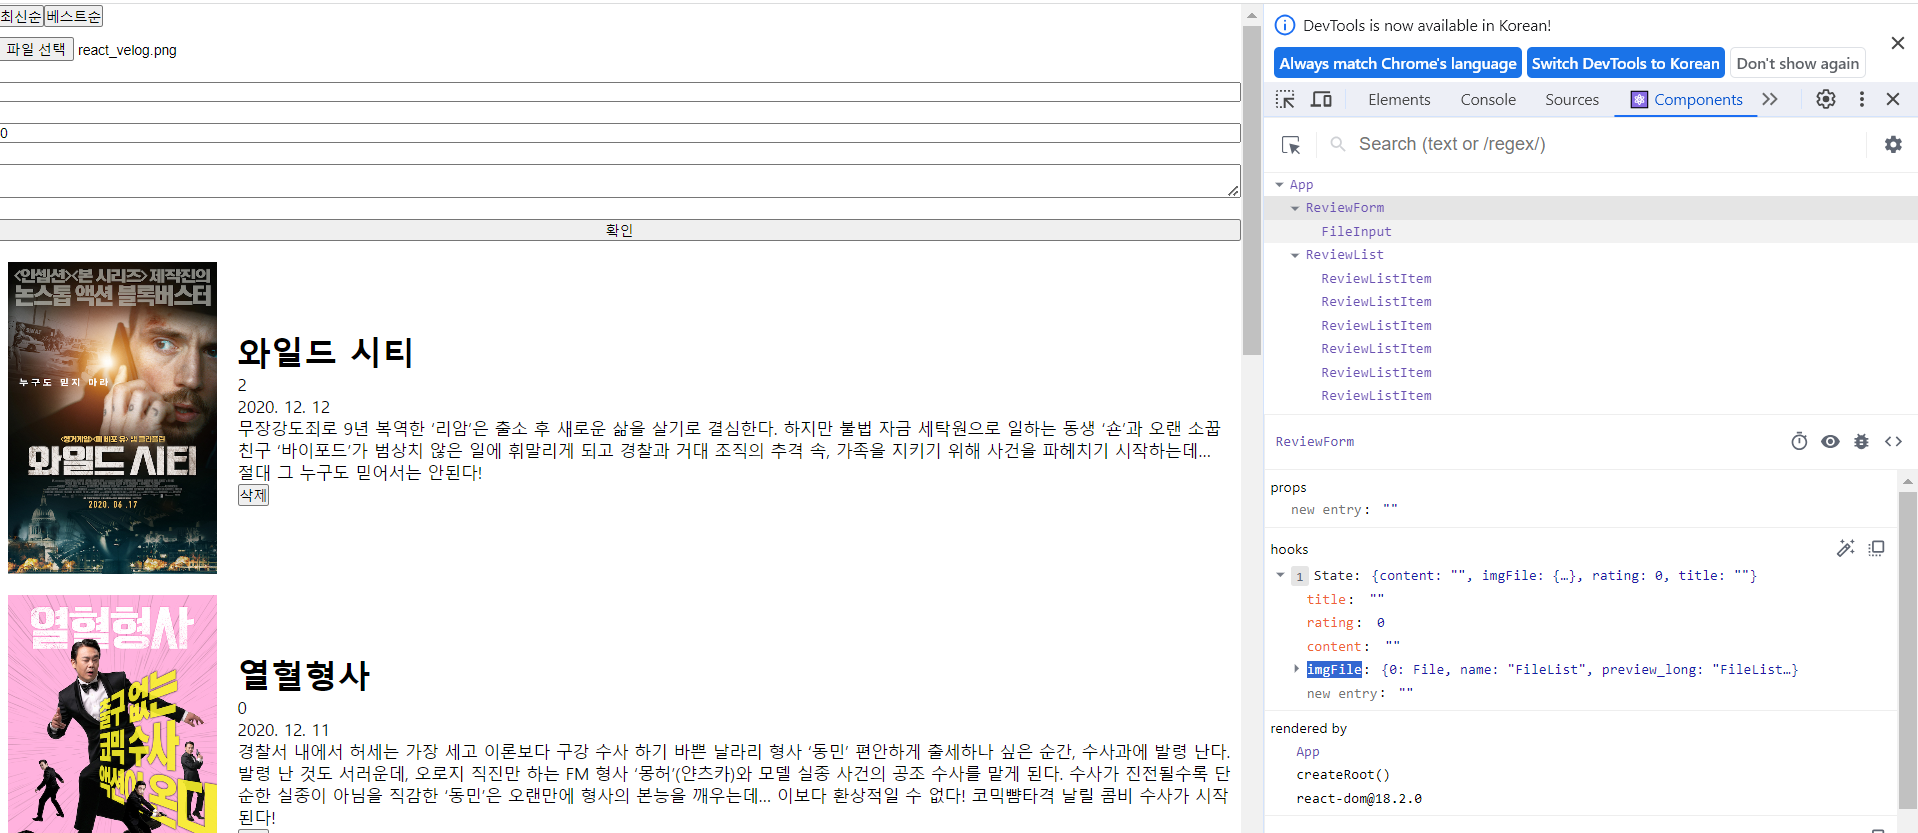Select the last ReviewListItem in the tree
Screen dimensions: 1918x833
1376,396
